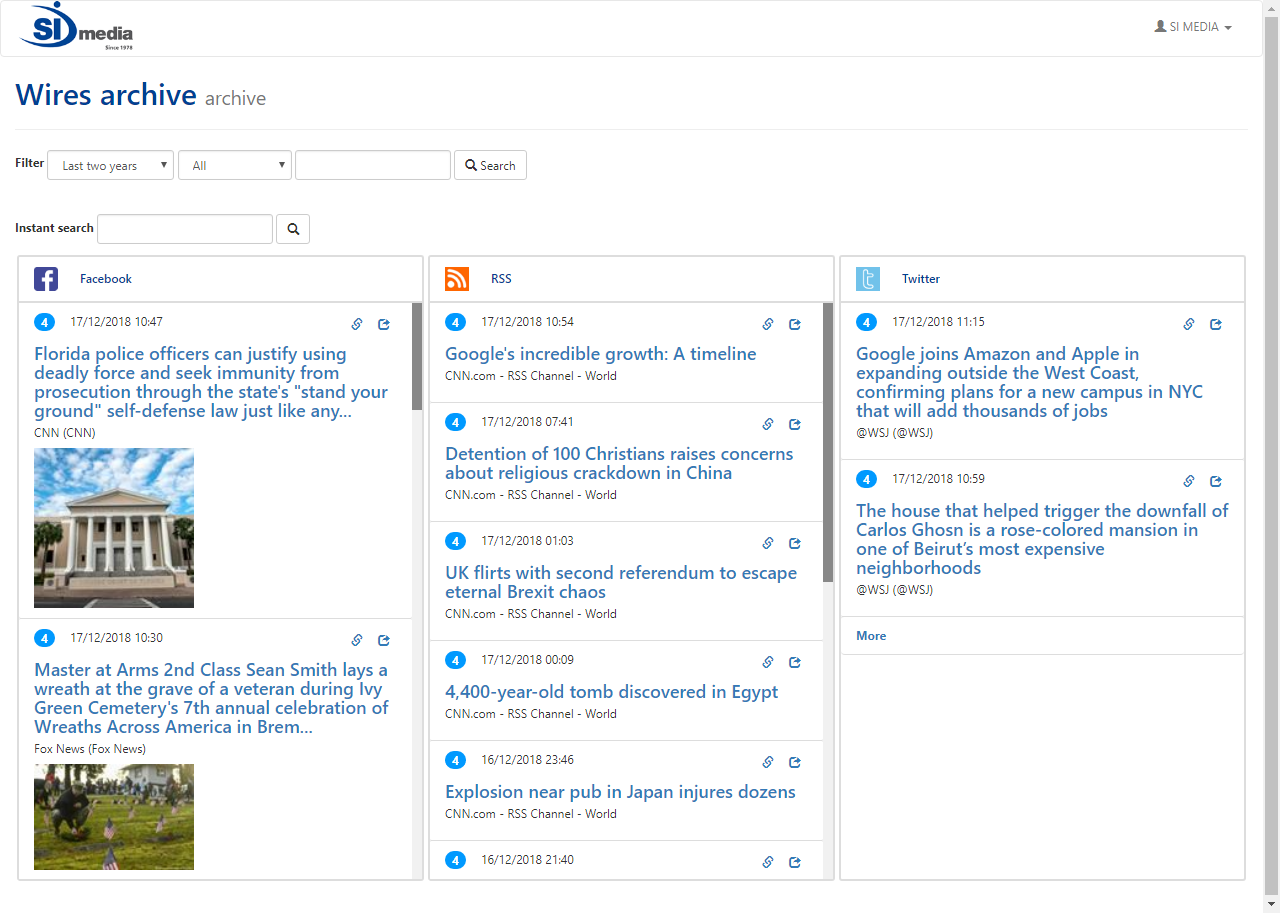Screen dimensions: 1280x913
Task: Focus the filter text field
Action: [x=373, y=165]
